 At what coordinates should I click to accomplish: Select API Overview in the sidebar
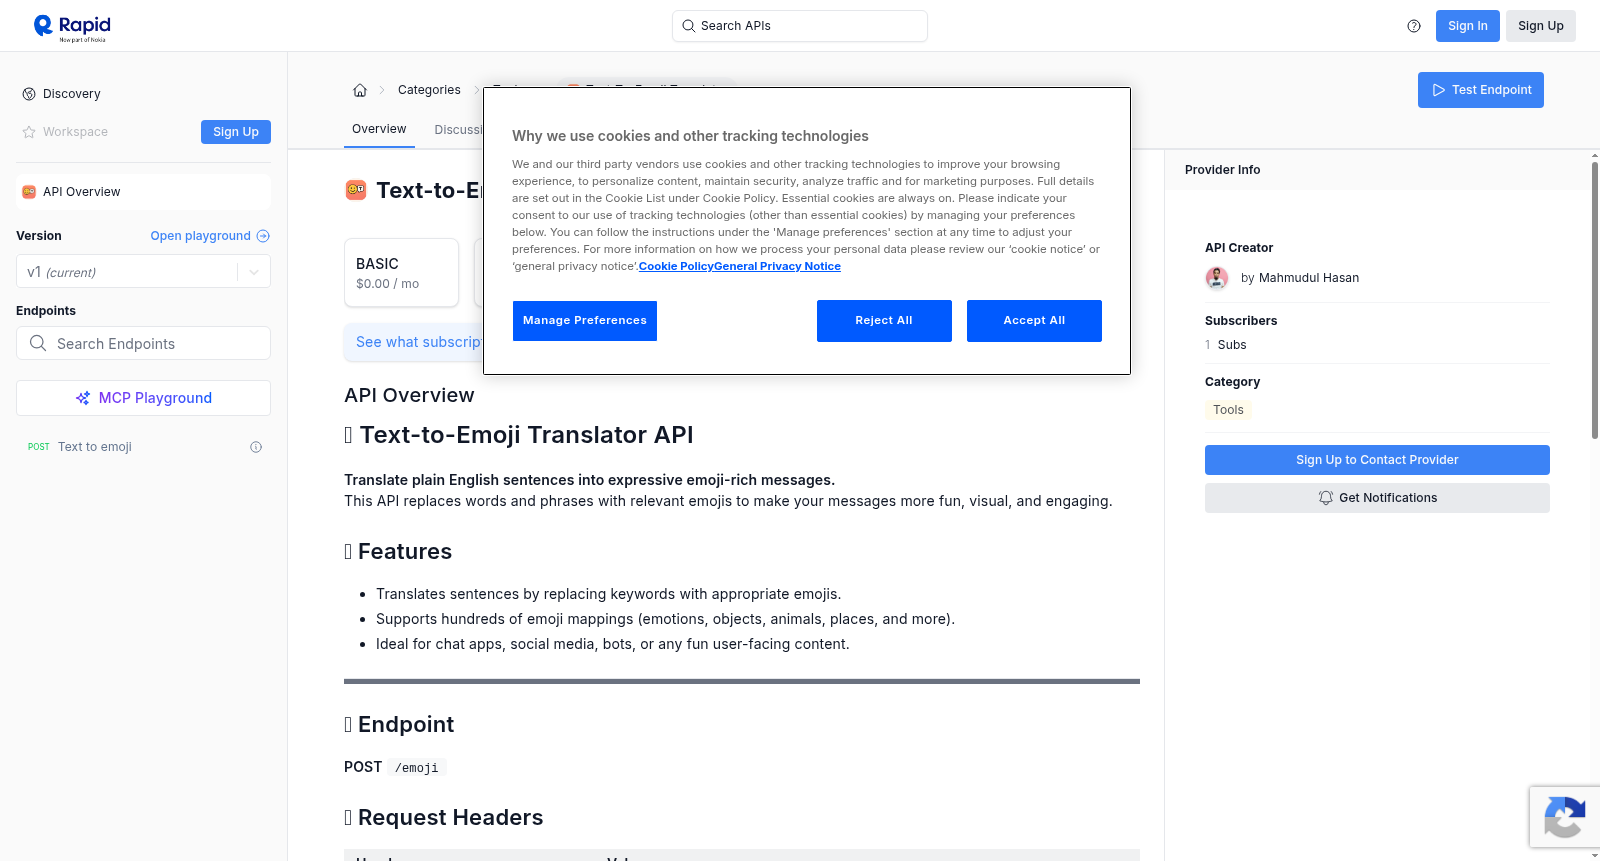click(x=143, y=192)
